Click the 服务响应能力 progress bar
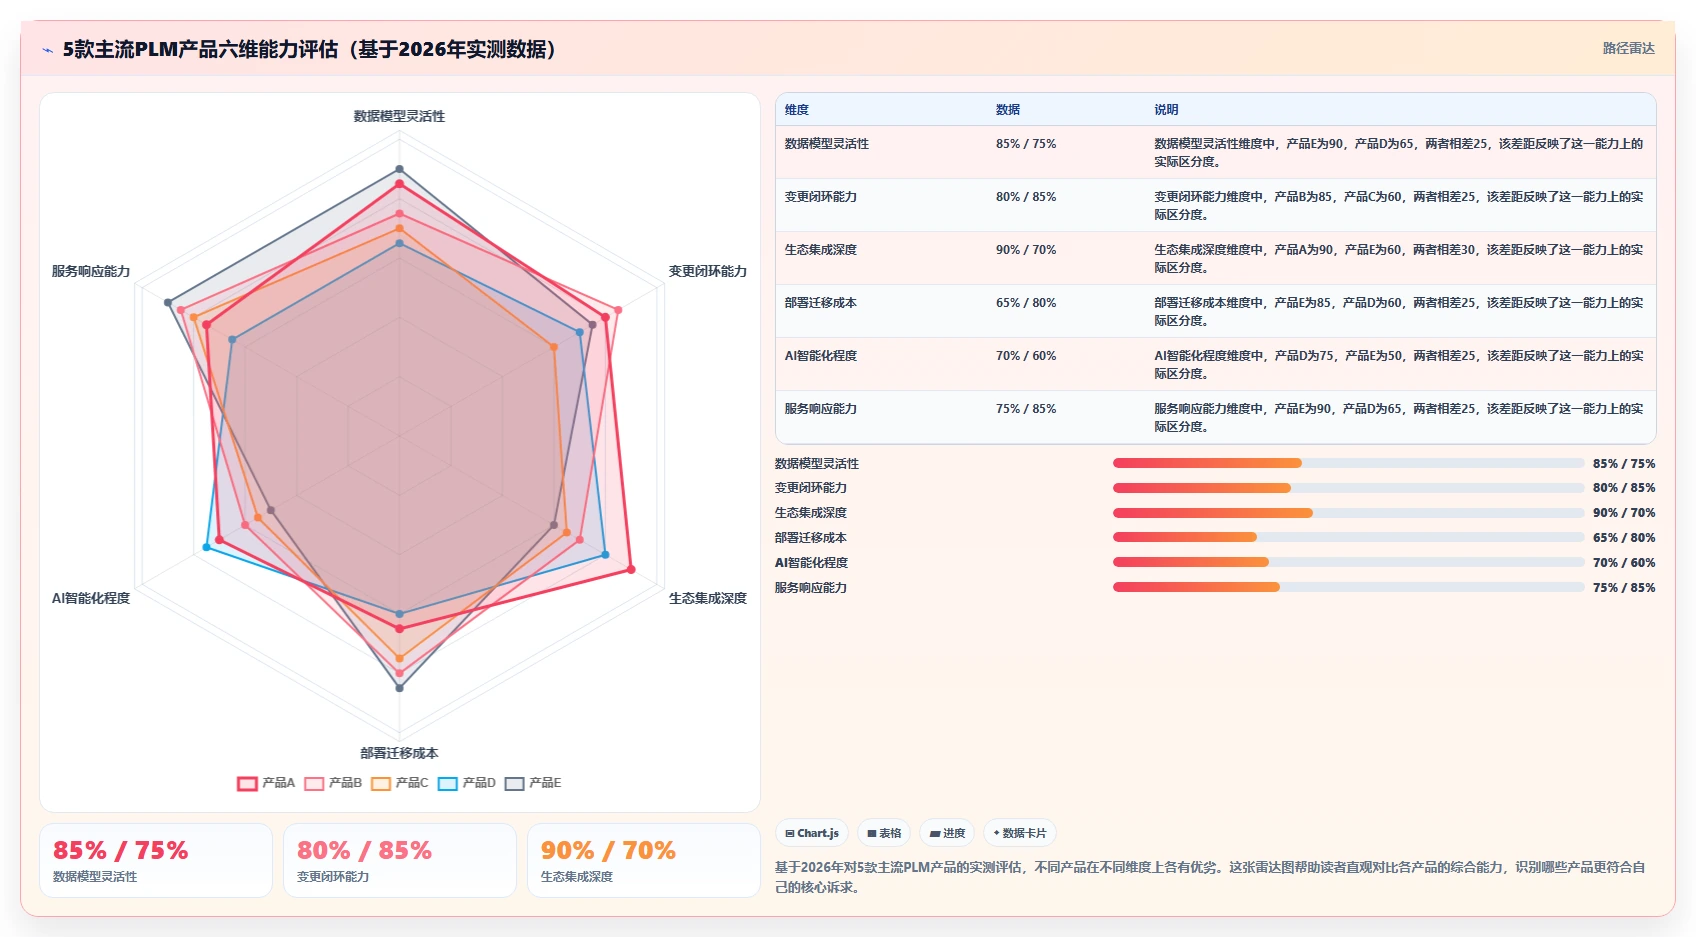The height and width of the screenshot is (937, 1696). click(x=1349, y=588)
